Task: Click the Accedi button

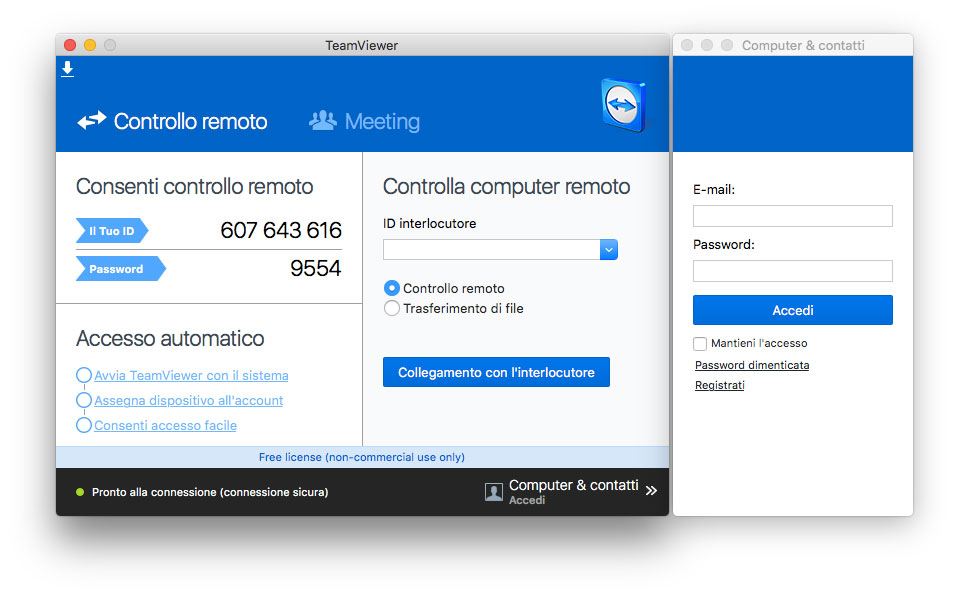Action: [792, 310]
